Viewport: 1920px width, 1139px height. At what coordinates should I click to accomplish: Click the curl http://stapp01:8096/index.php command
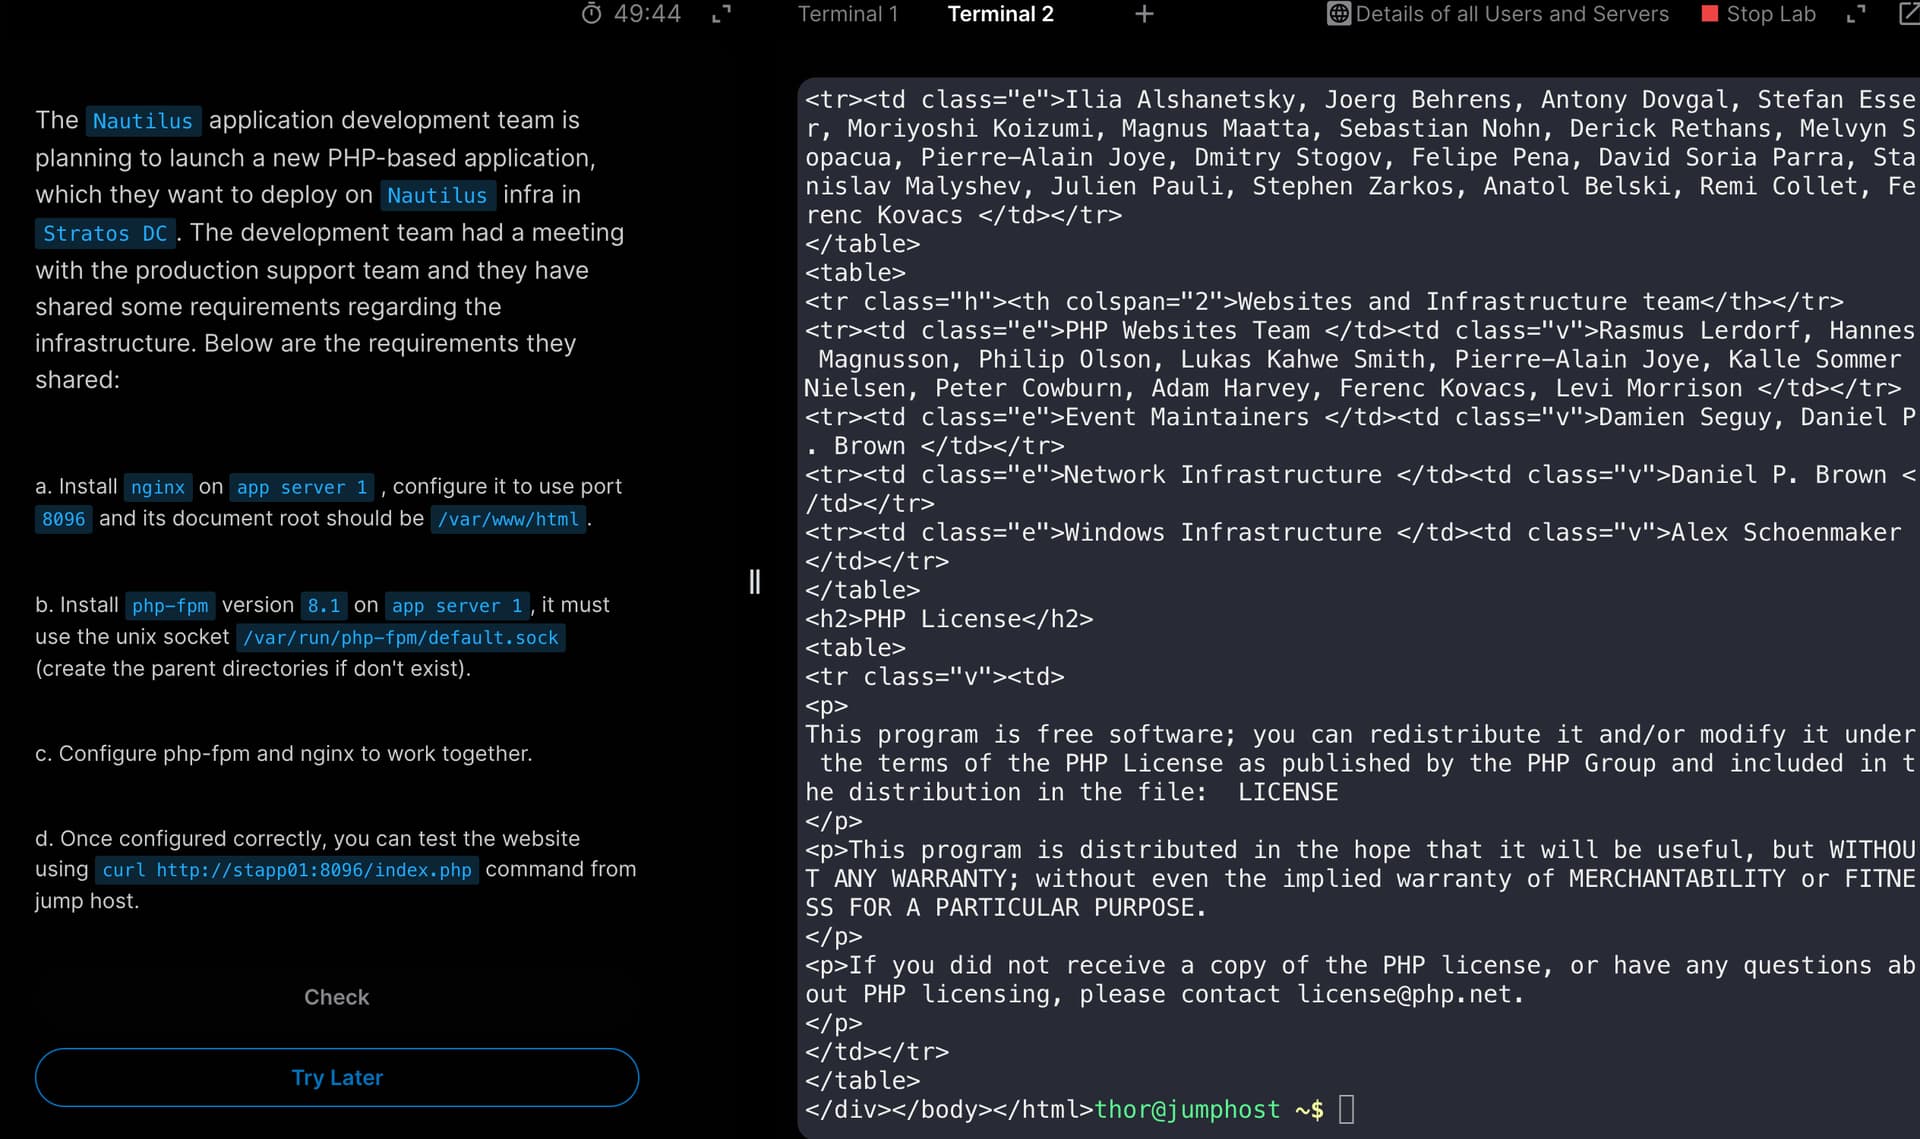coord(287,870)
